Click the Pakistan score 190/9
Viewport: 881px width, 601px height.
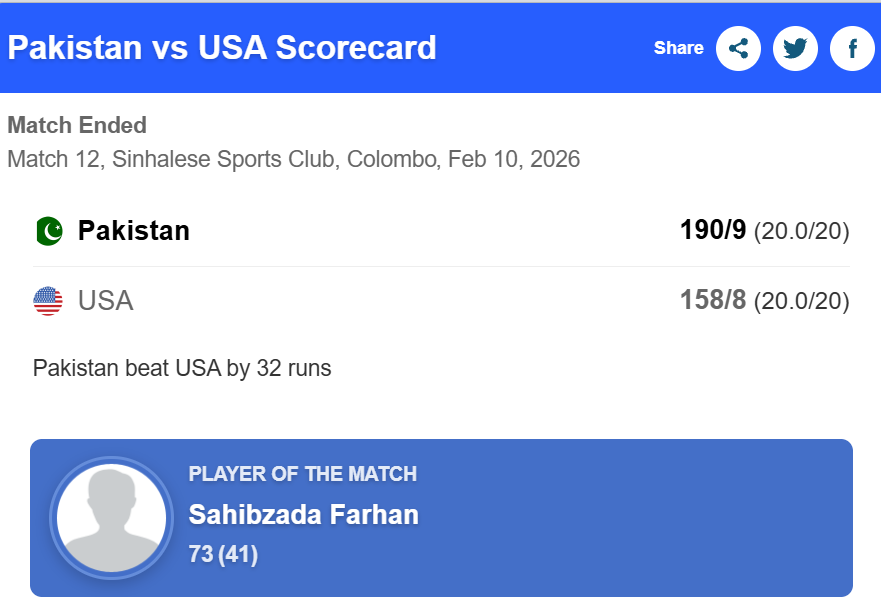click(x=713, y=231)
